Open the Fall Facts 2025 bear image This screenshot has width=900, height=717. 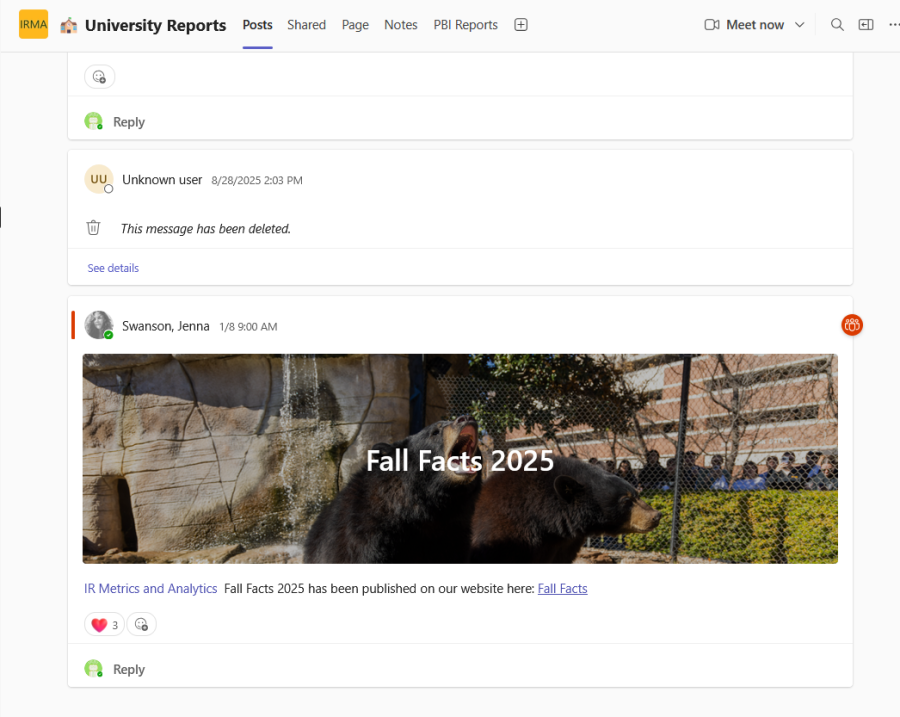pyautogui.click(x=460, y=459)
